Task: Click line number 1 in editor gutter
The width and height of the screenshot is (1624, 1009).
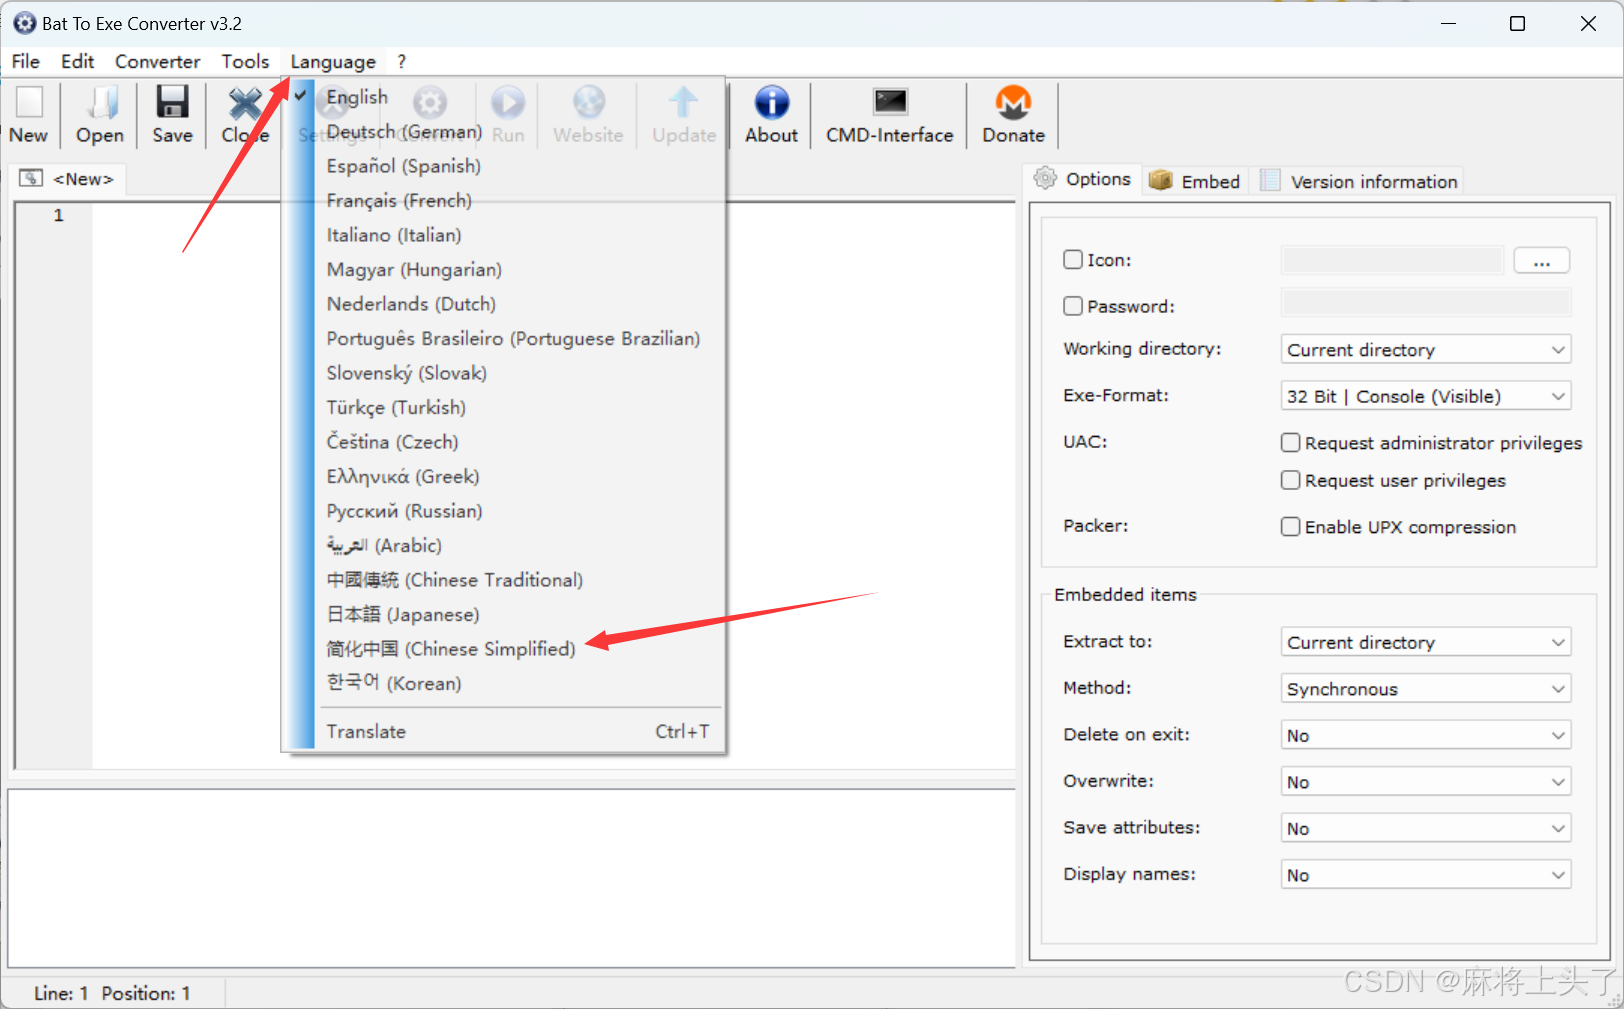Action: coord(58,215)
